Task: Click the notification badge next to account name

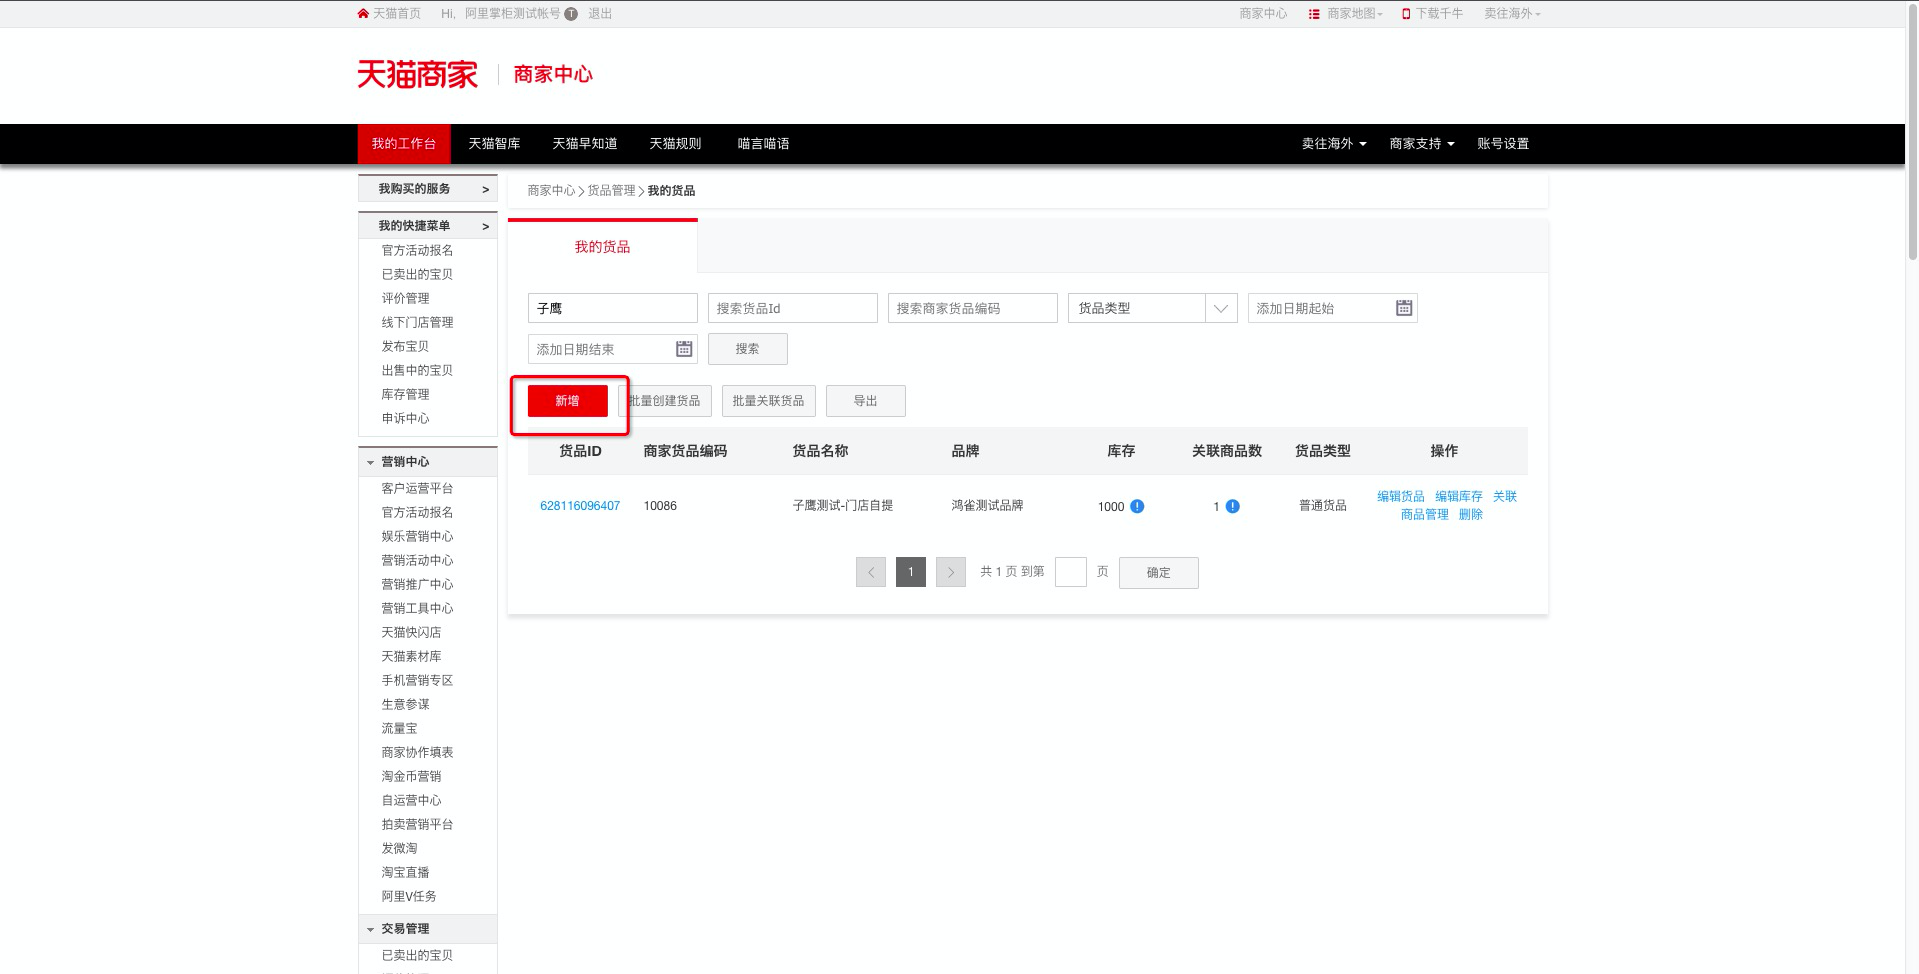Action: (571, 14)
